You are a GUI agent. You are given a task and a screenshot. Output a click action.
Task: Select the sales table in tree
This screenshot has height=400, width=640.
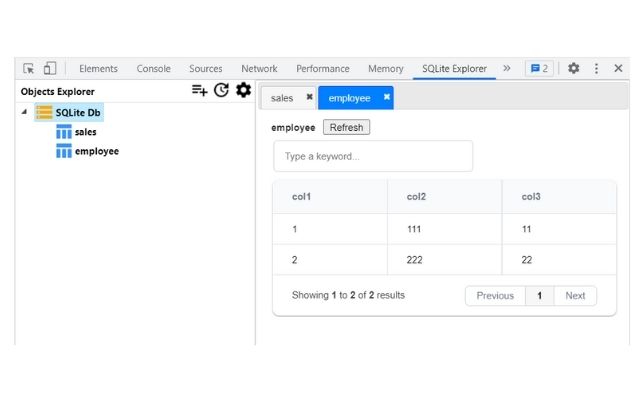85,132
